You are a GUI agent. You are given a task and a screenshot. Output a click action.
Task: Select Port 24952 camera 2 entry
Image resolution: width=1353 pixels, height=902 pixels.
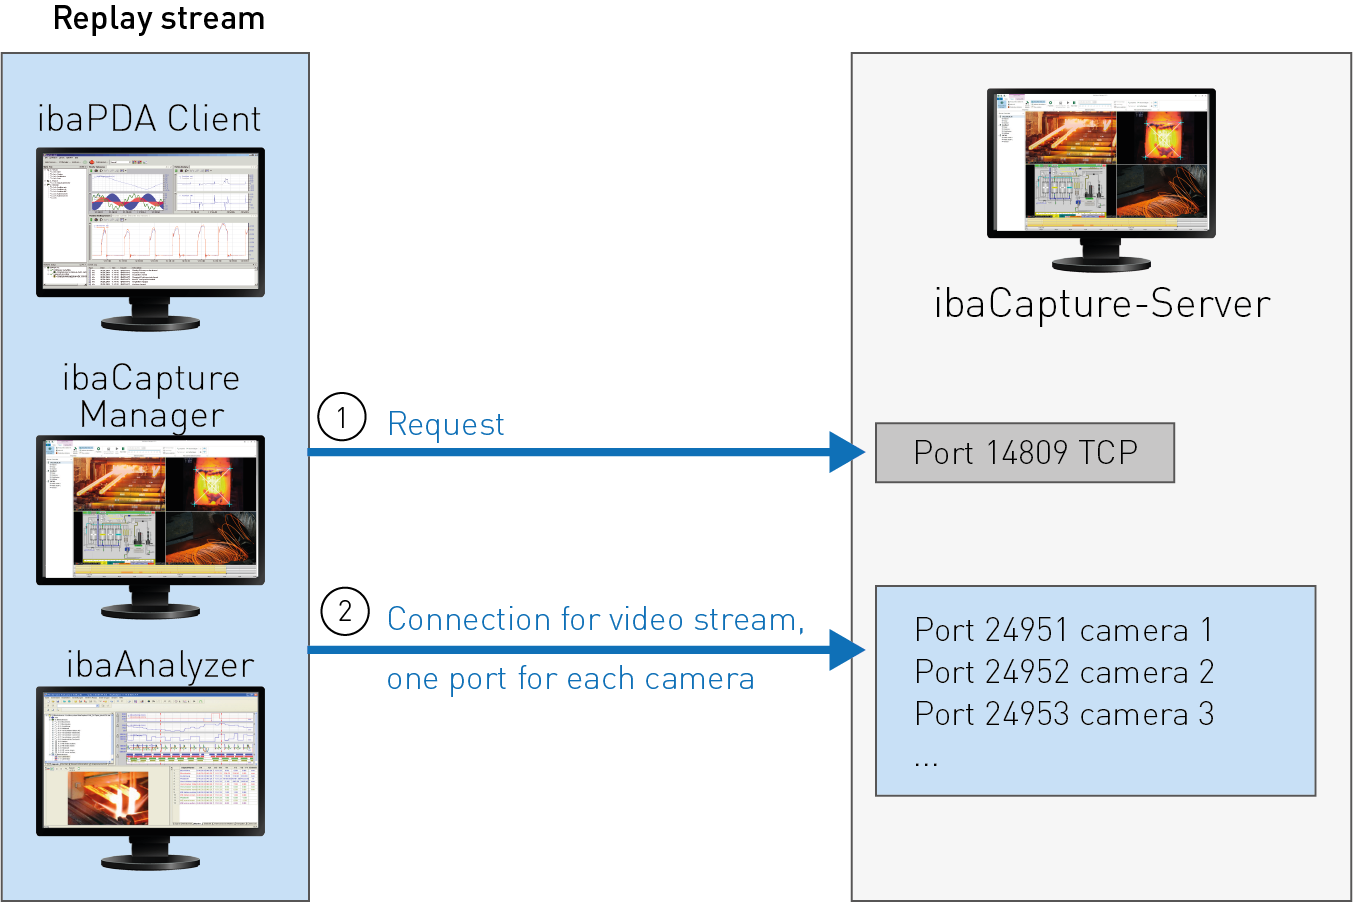tap(1063, 672)
